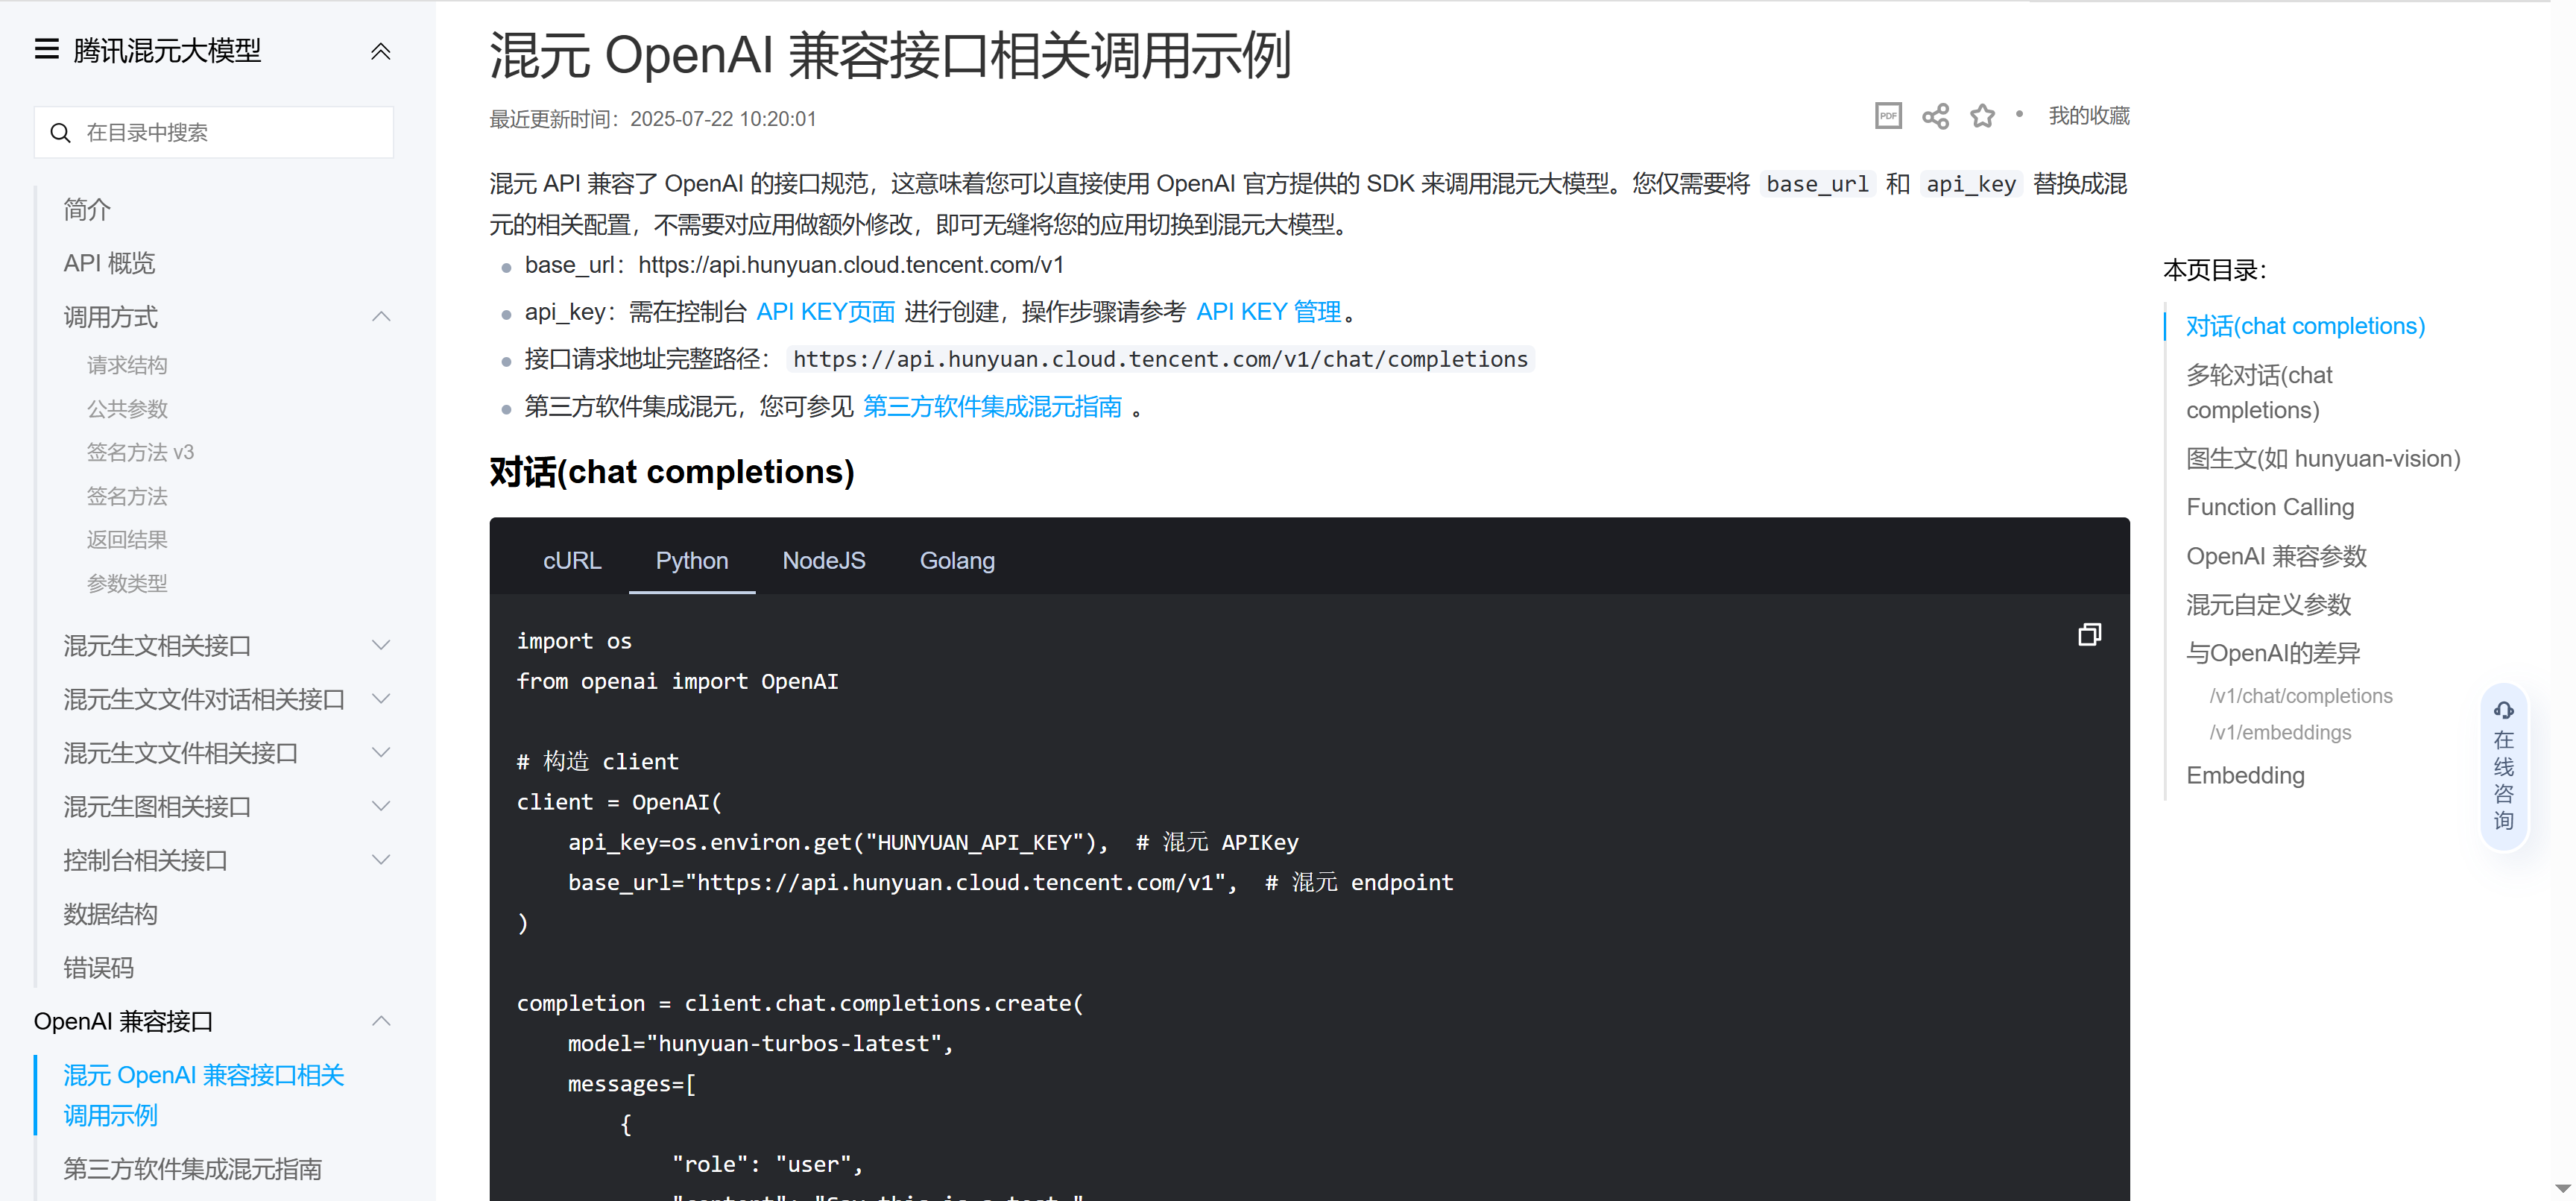Screen dimensions: 2576x1201
Task: Switch to the cURL code tab
Action: [572, 561]
